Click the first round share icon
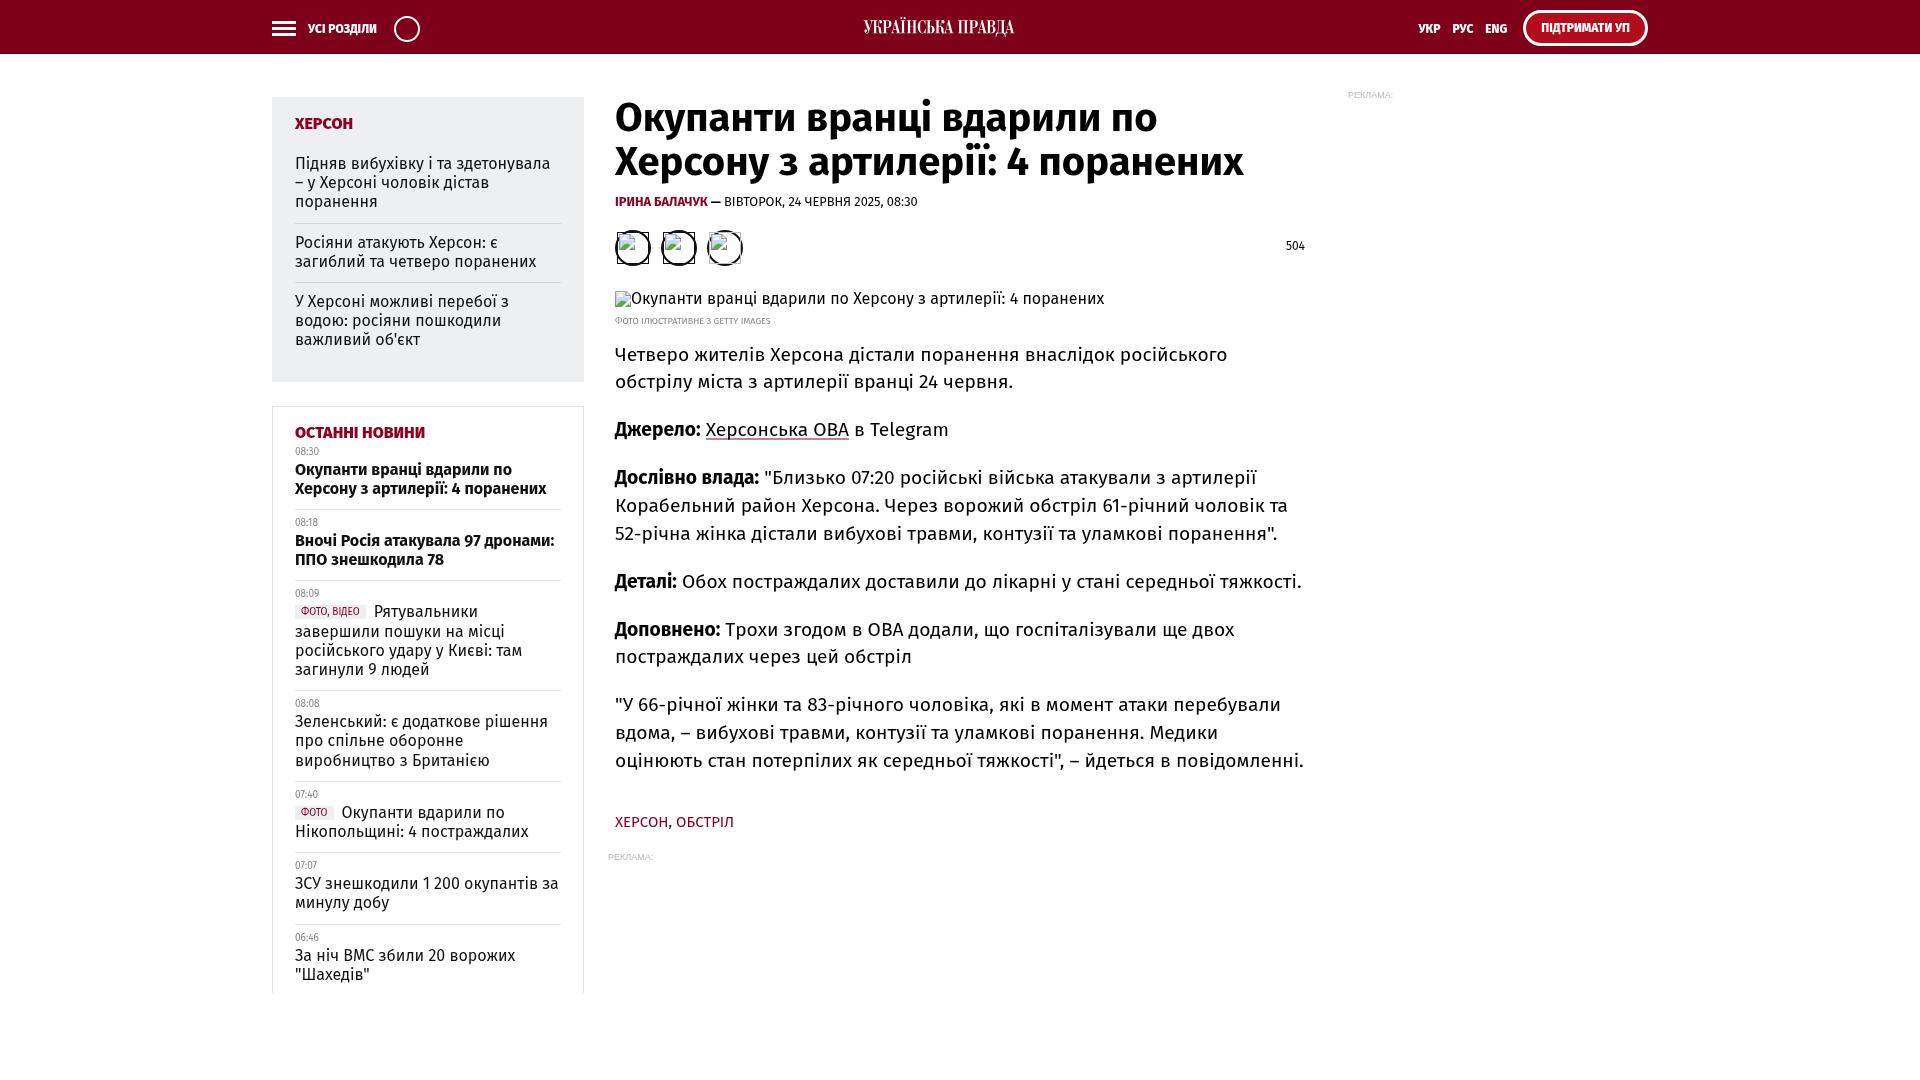 pos(632,248)
